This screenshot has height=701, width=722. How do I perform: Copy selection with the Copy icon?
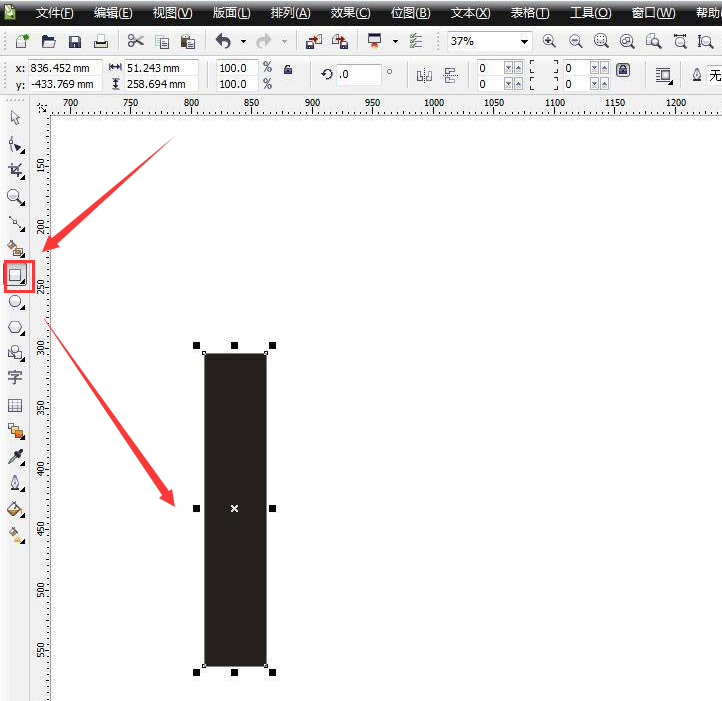162,42
